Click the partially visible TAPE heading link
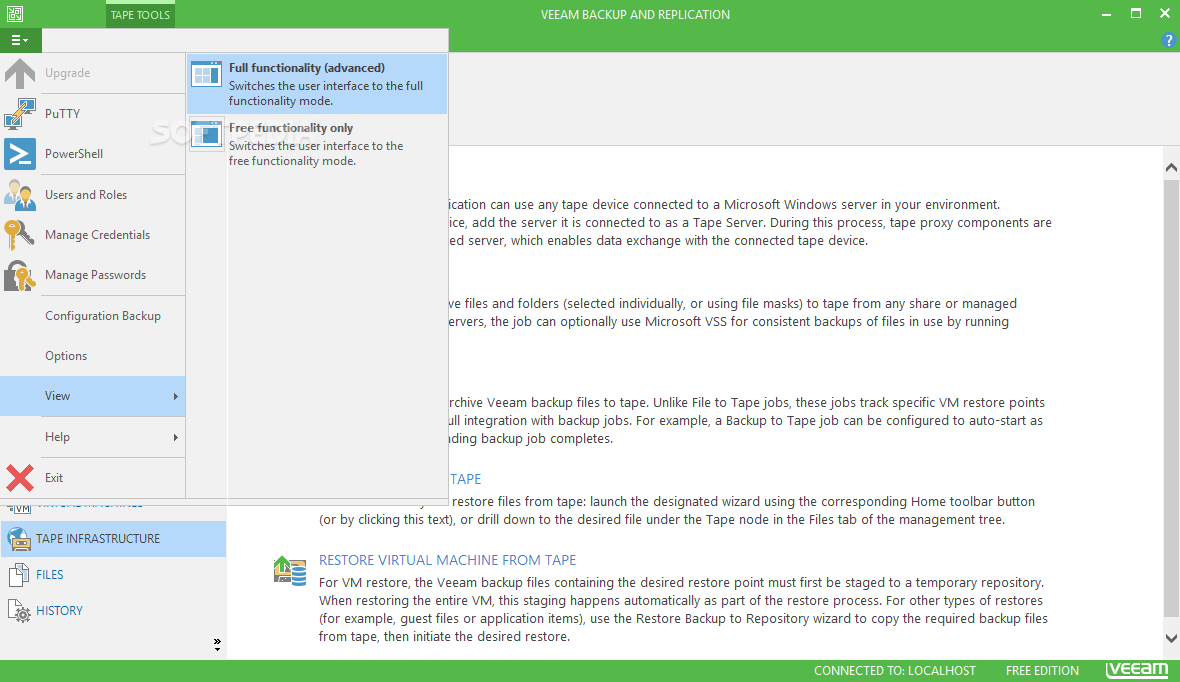Screen dimensions: 1180x682 pyautogui.click(x=465, y=479)
